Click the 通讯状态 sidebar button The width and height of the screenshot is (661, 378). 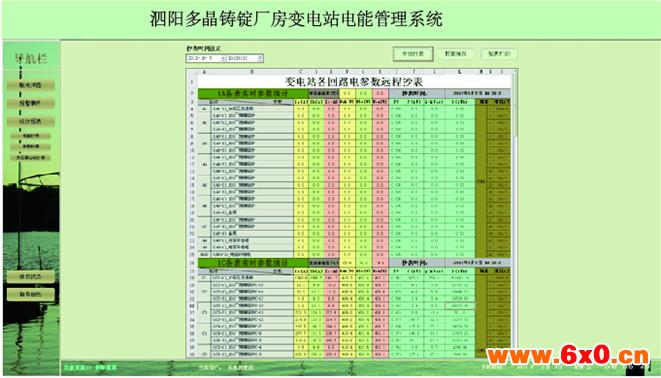point(30,276)
